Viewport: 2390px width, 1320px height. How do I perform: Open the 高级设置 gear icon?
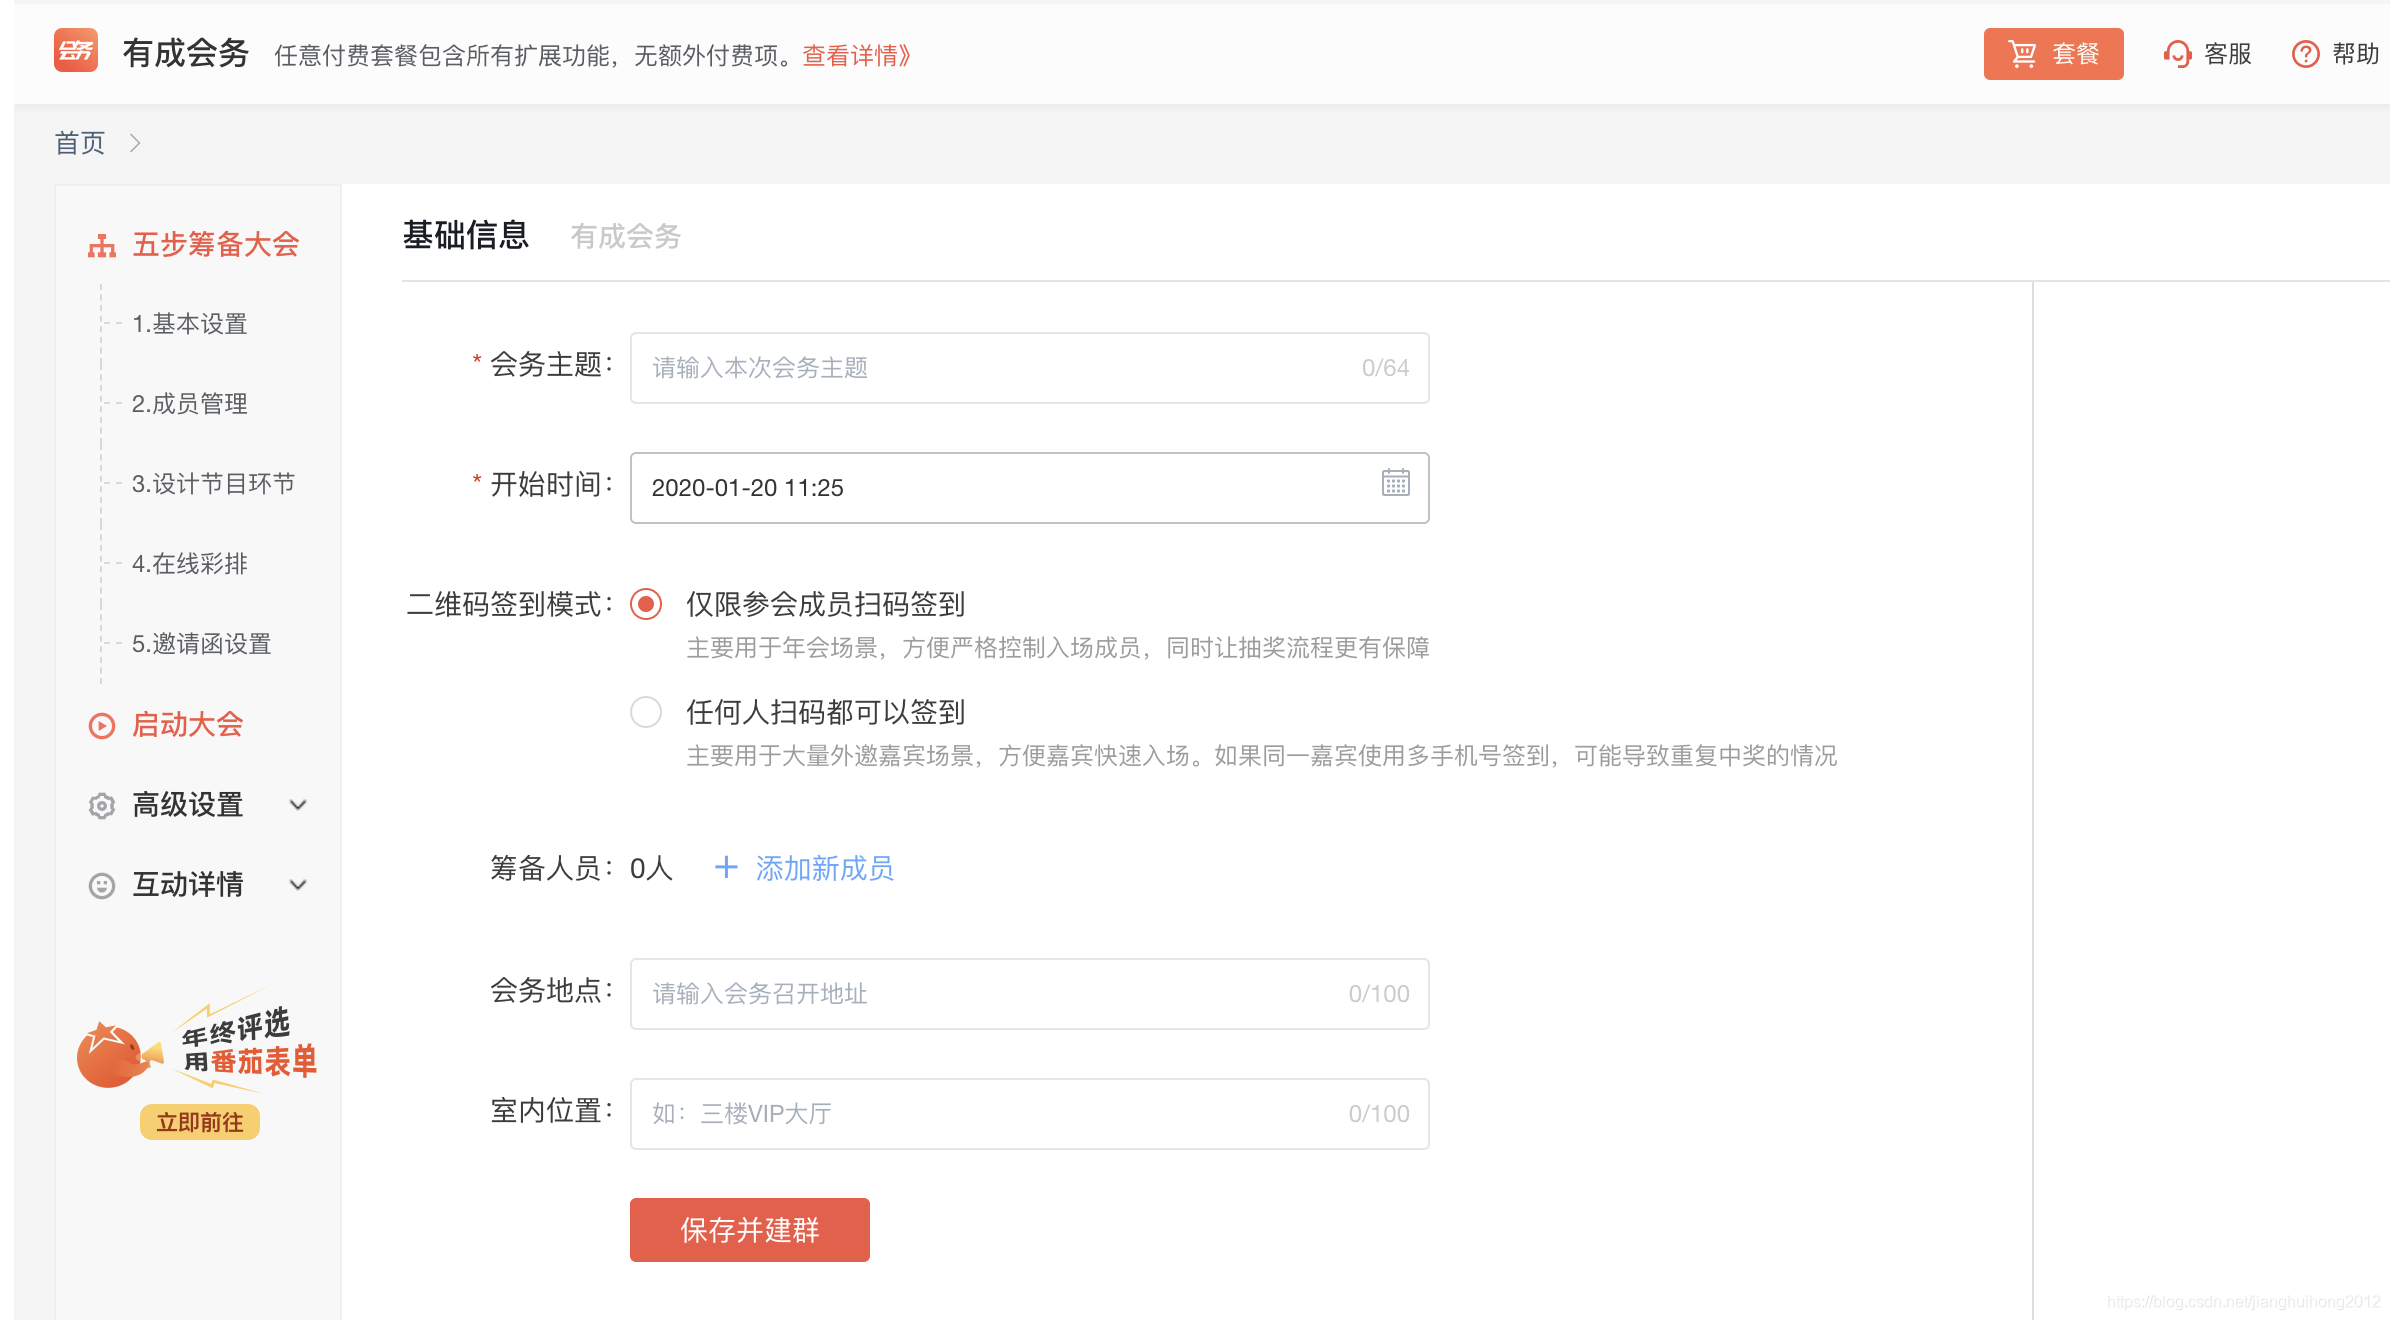click(101, 805)
